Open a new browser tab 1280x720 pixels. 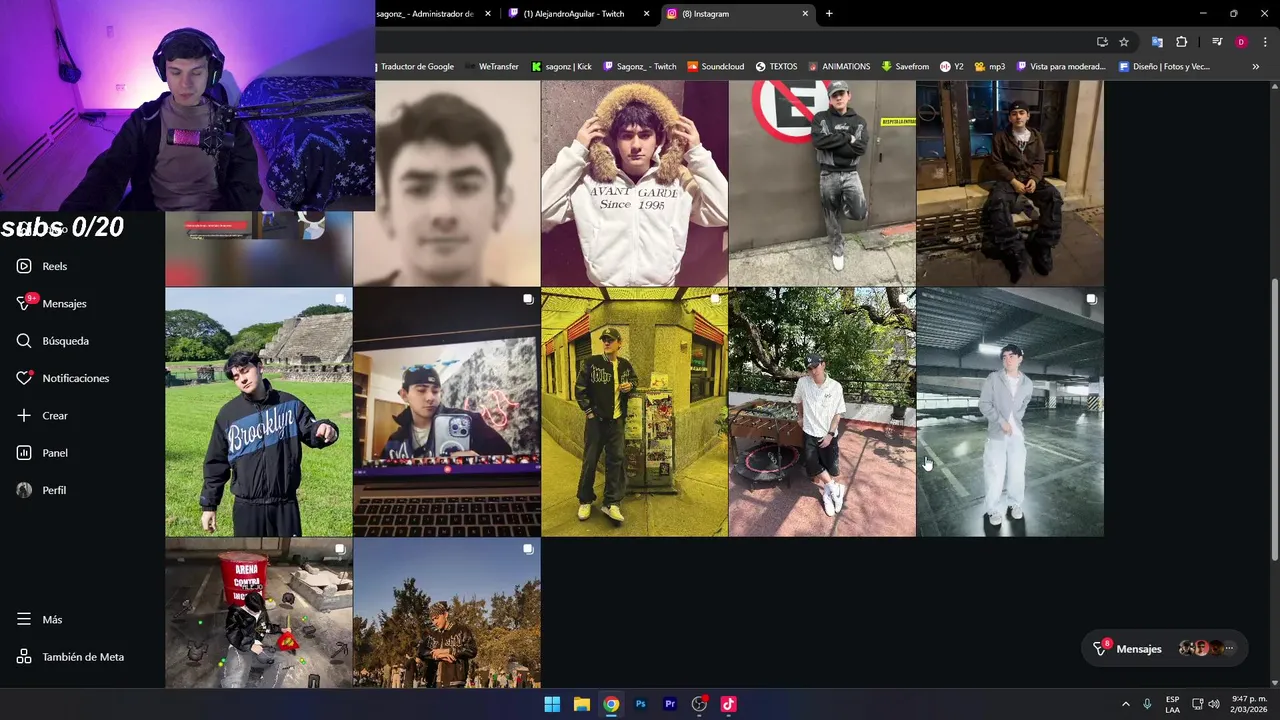click(x=829, y=14)
